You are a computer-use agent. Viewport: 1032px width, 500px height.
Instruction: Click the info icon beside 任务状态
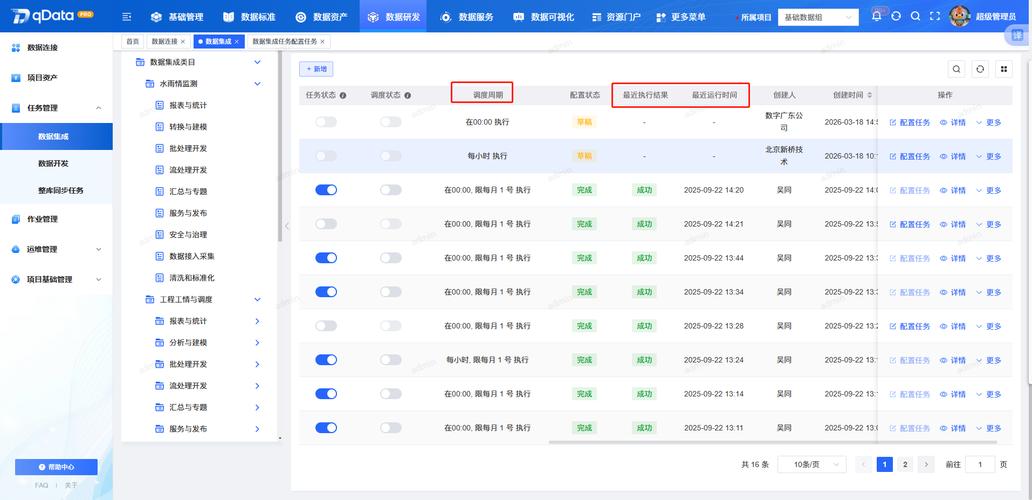[344, 95]
